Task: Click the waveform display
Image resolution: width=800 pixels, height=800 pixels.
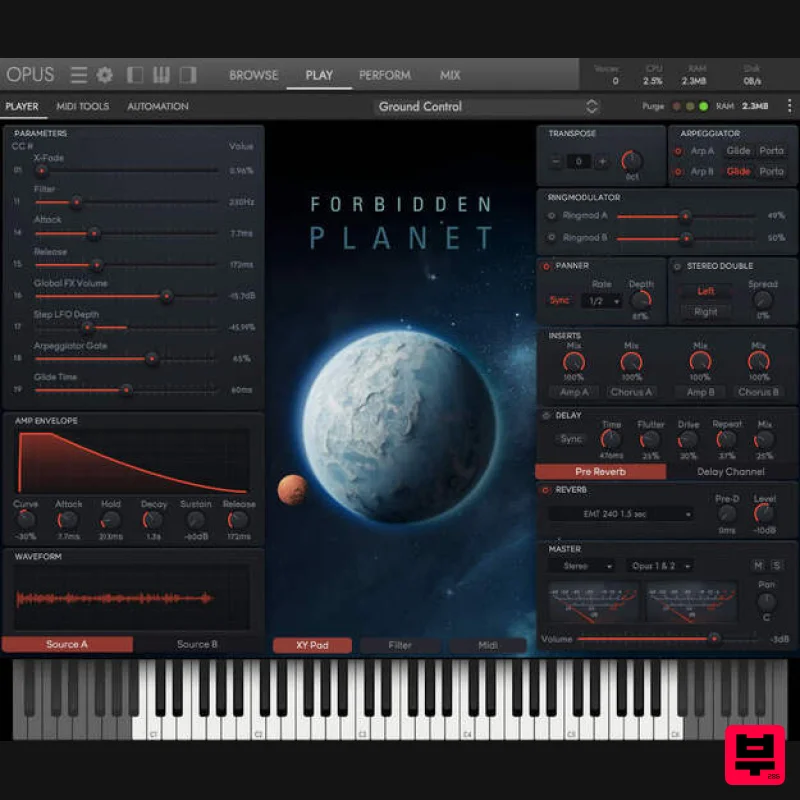Action: pyautogui.click(x=132, y=597)
